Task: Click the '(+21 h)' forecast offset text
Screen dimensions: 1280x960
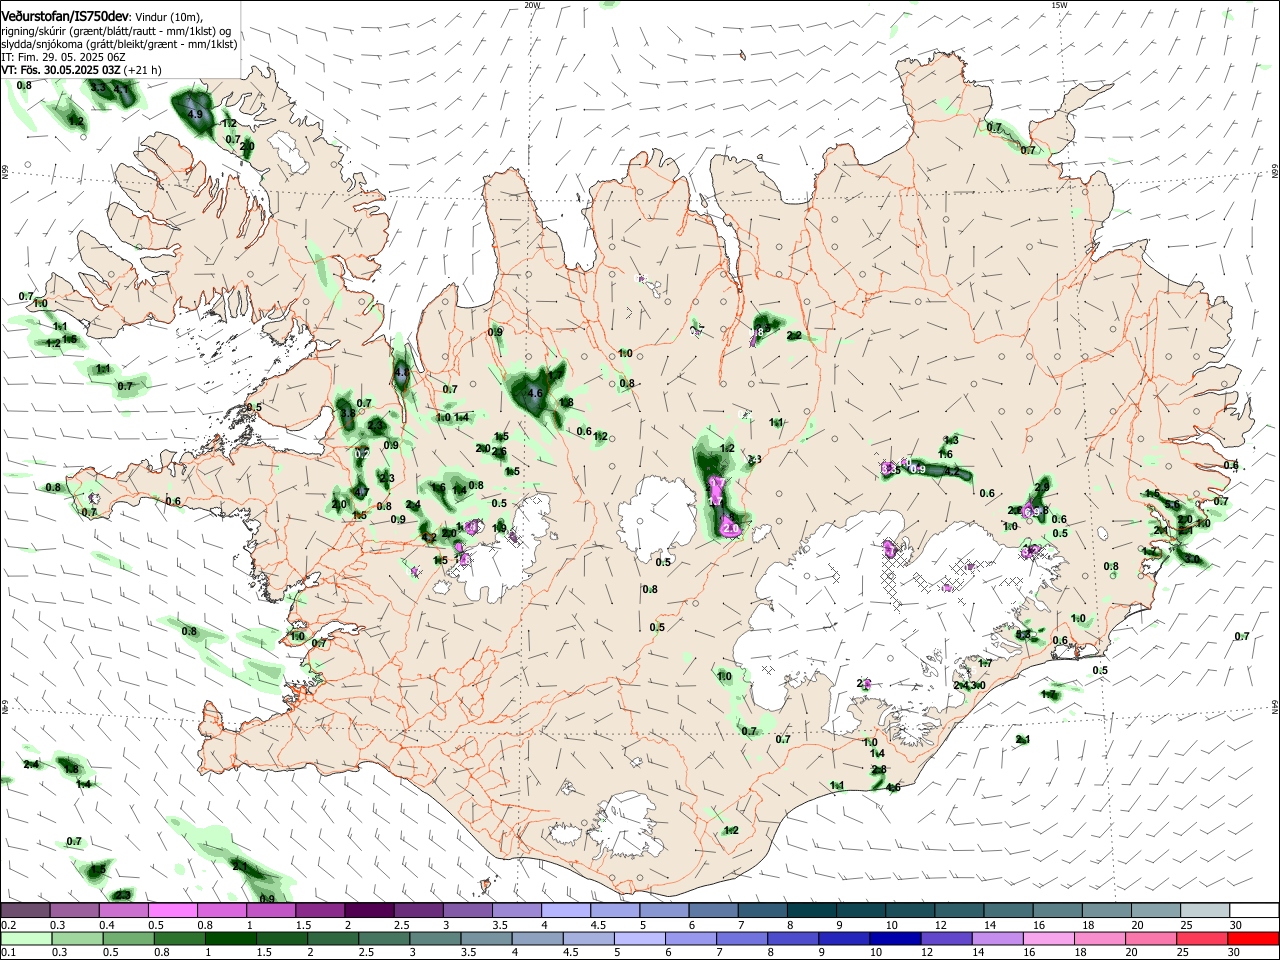Action: click(144, 70)
